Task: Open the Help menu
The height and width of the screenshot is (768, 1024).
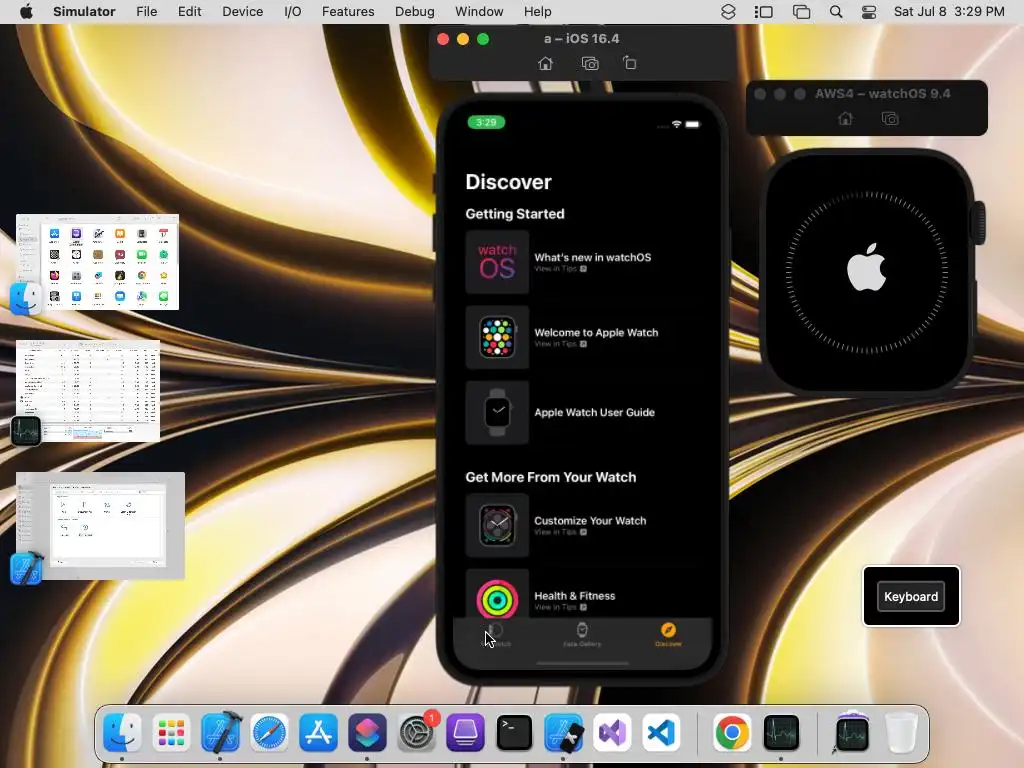Action: pyautogui.click(x=537, y=12)
